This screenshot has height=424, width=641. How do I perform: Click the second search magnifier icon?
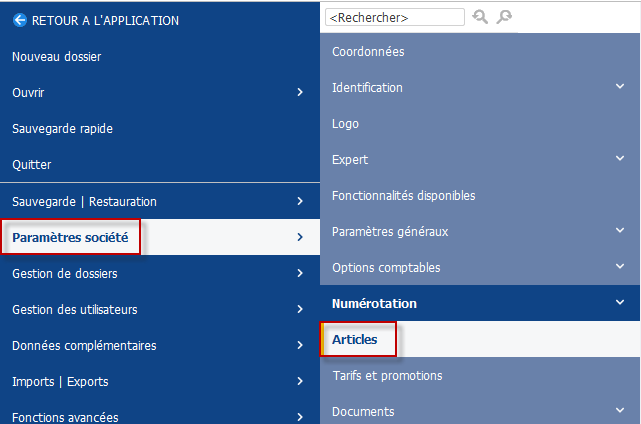click(x=504, y=17)
